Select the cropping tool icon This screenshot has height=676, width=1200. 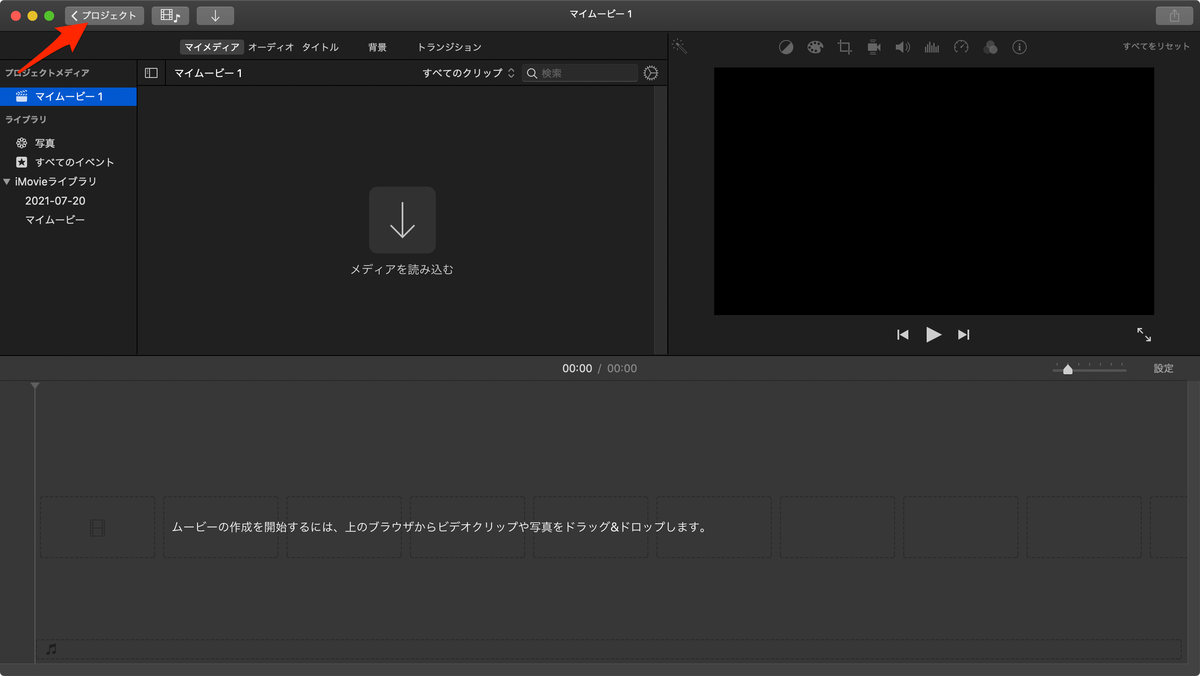[x=844, y=47]
